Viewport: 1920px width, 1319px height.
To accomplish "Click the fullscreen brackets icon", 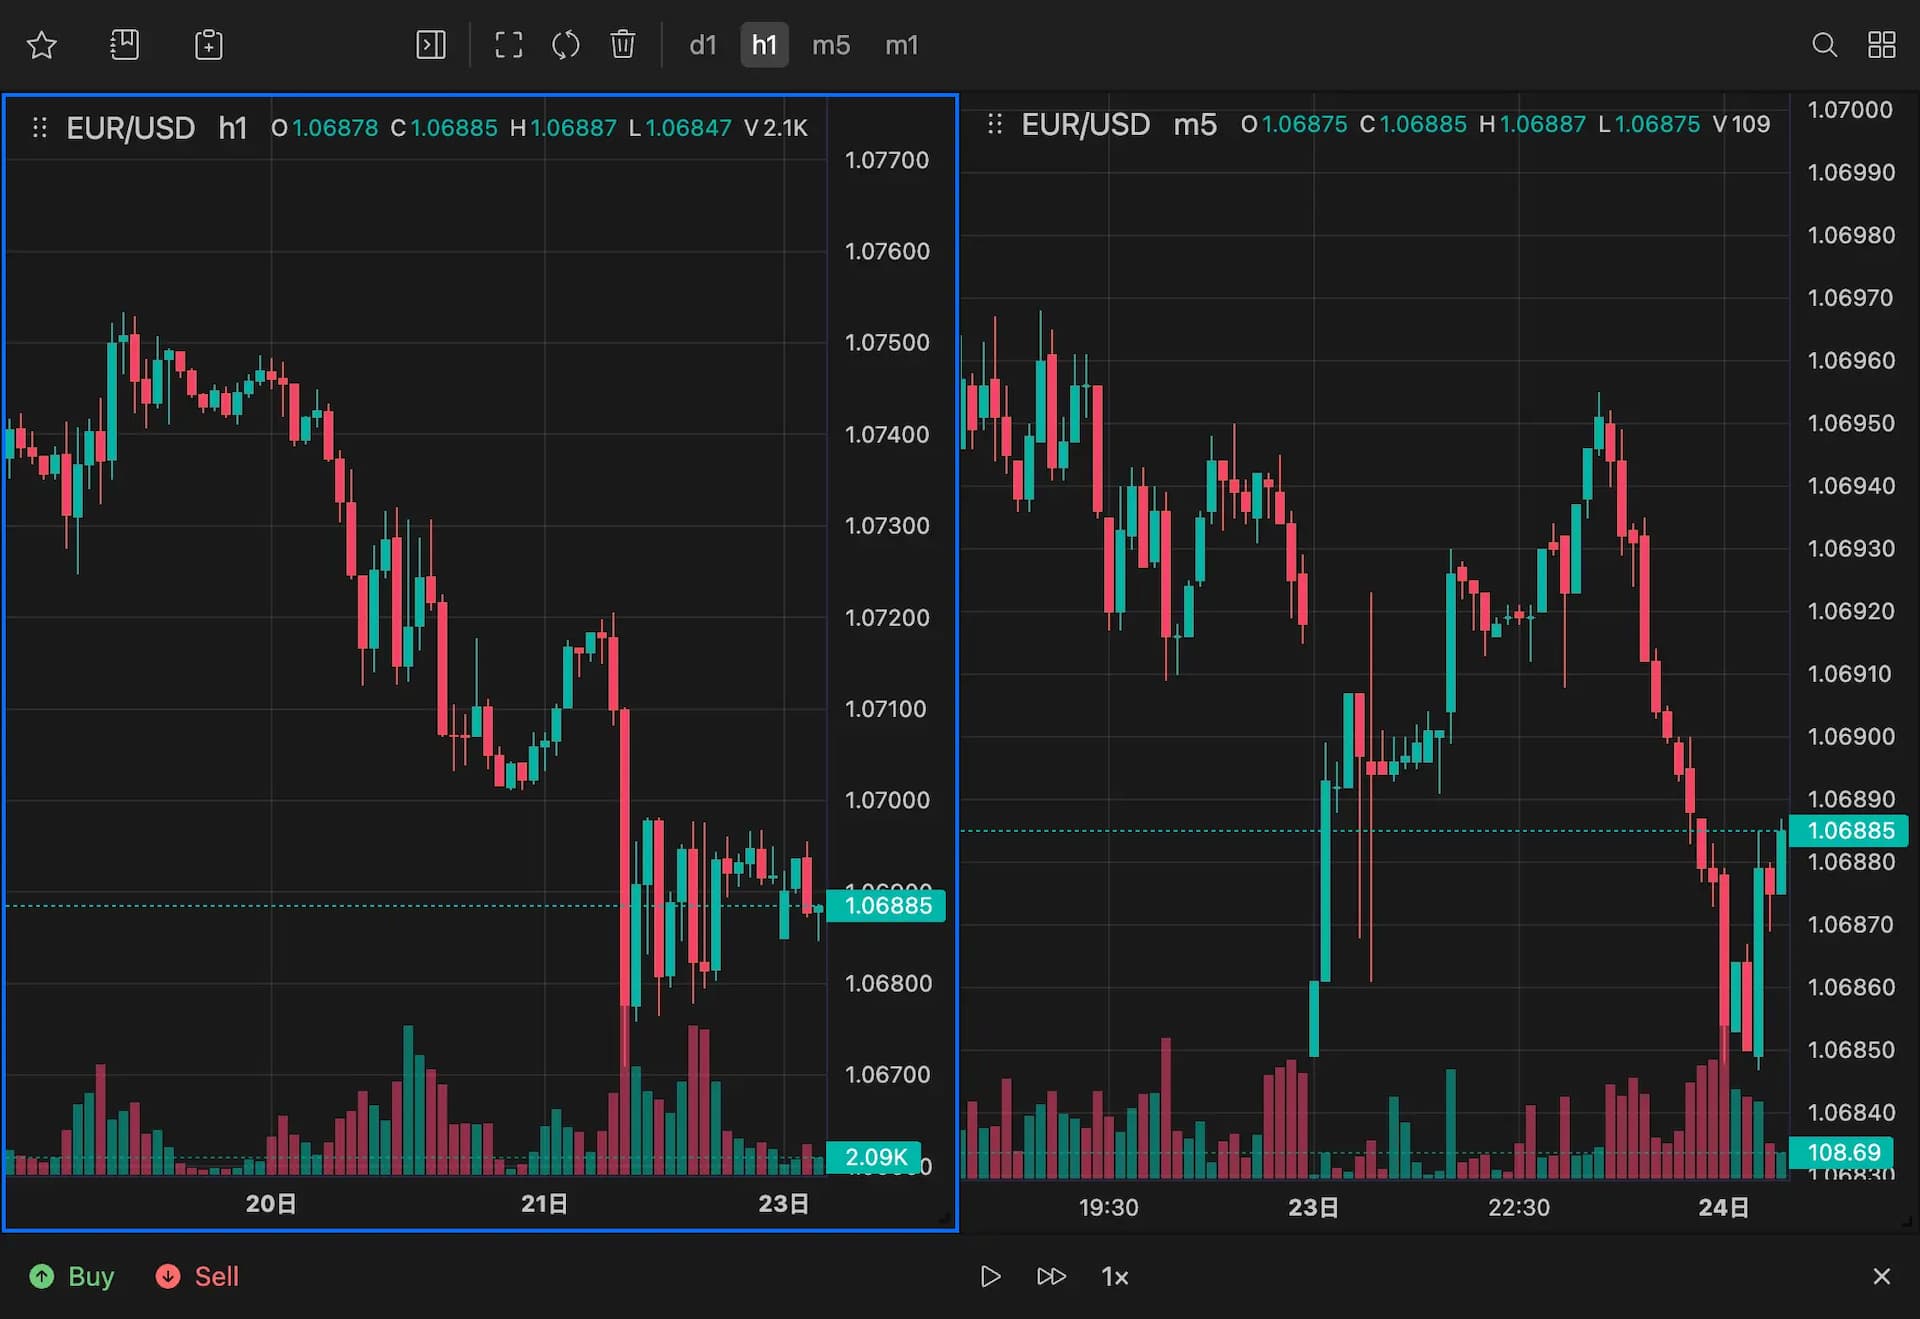I will tap(509, 45).
